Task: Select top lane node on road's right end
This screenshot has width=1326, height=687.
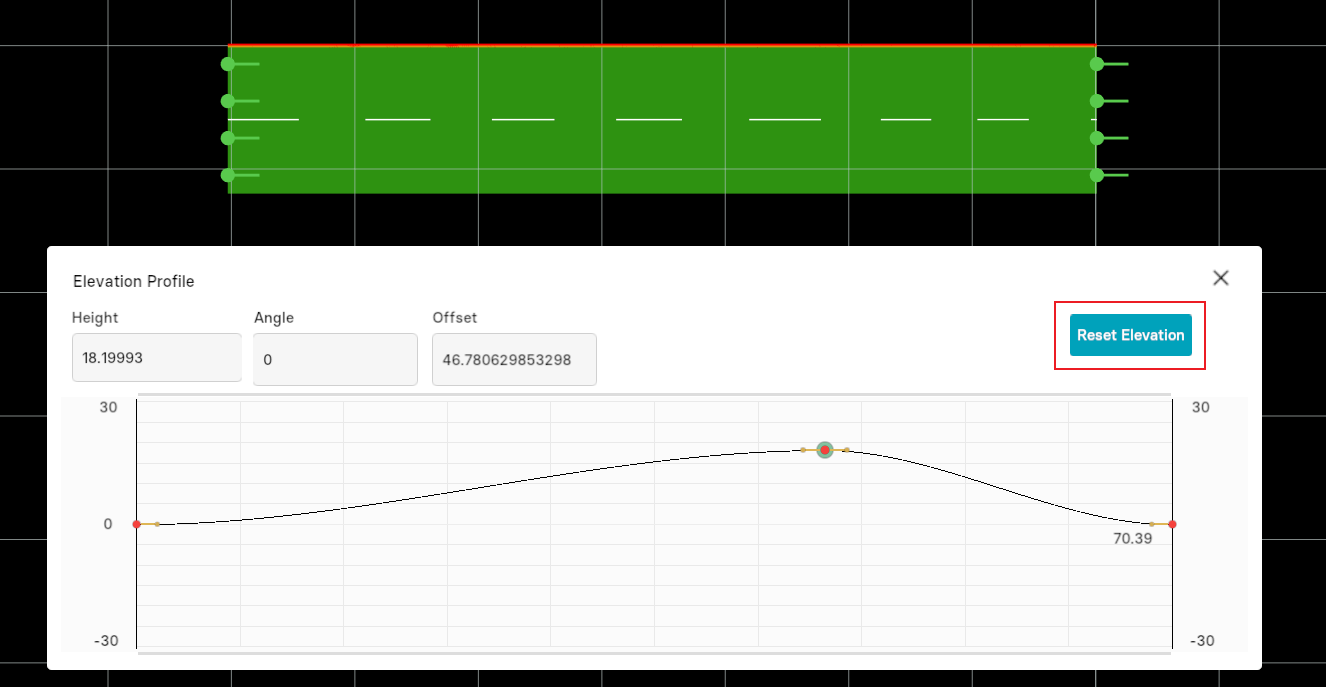Action: [1097, 64]
